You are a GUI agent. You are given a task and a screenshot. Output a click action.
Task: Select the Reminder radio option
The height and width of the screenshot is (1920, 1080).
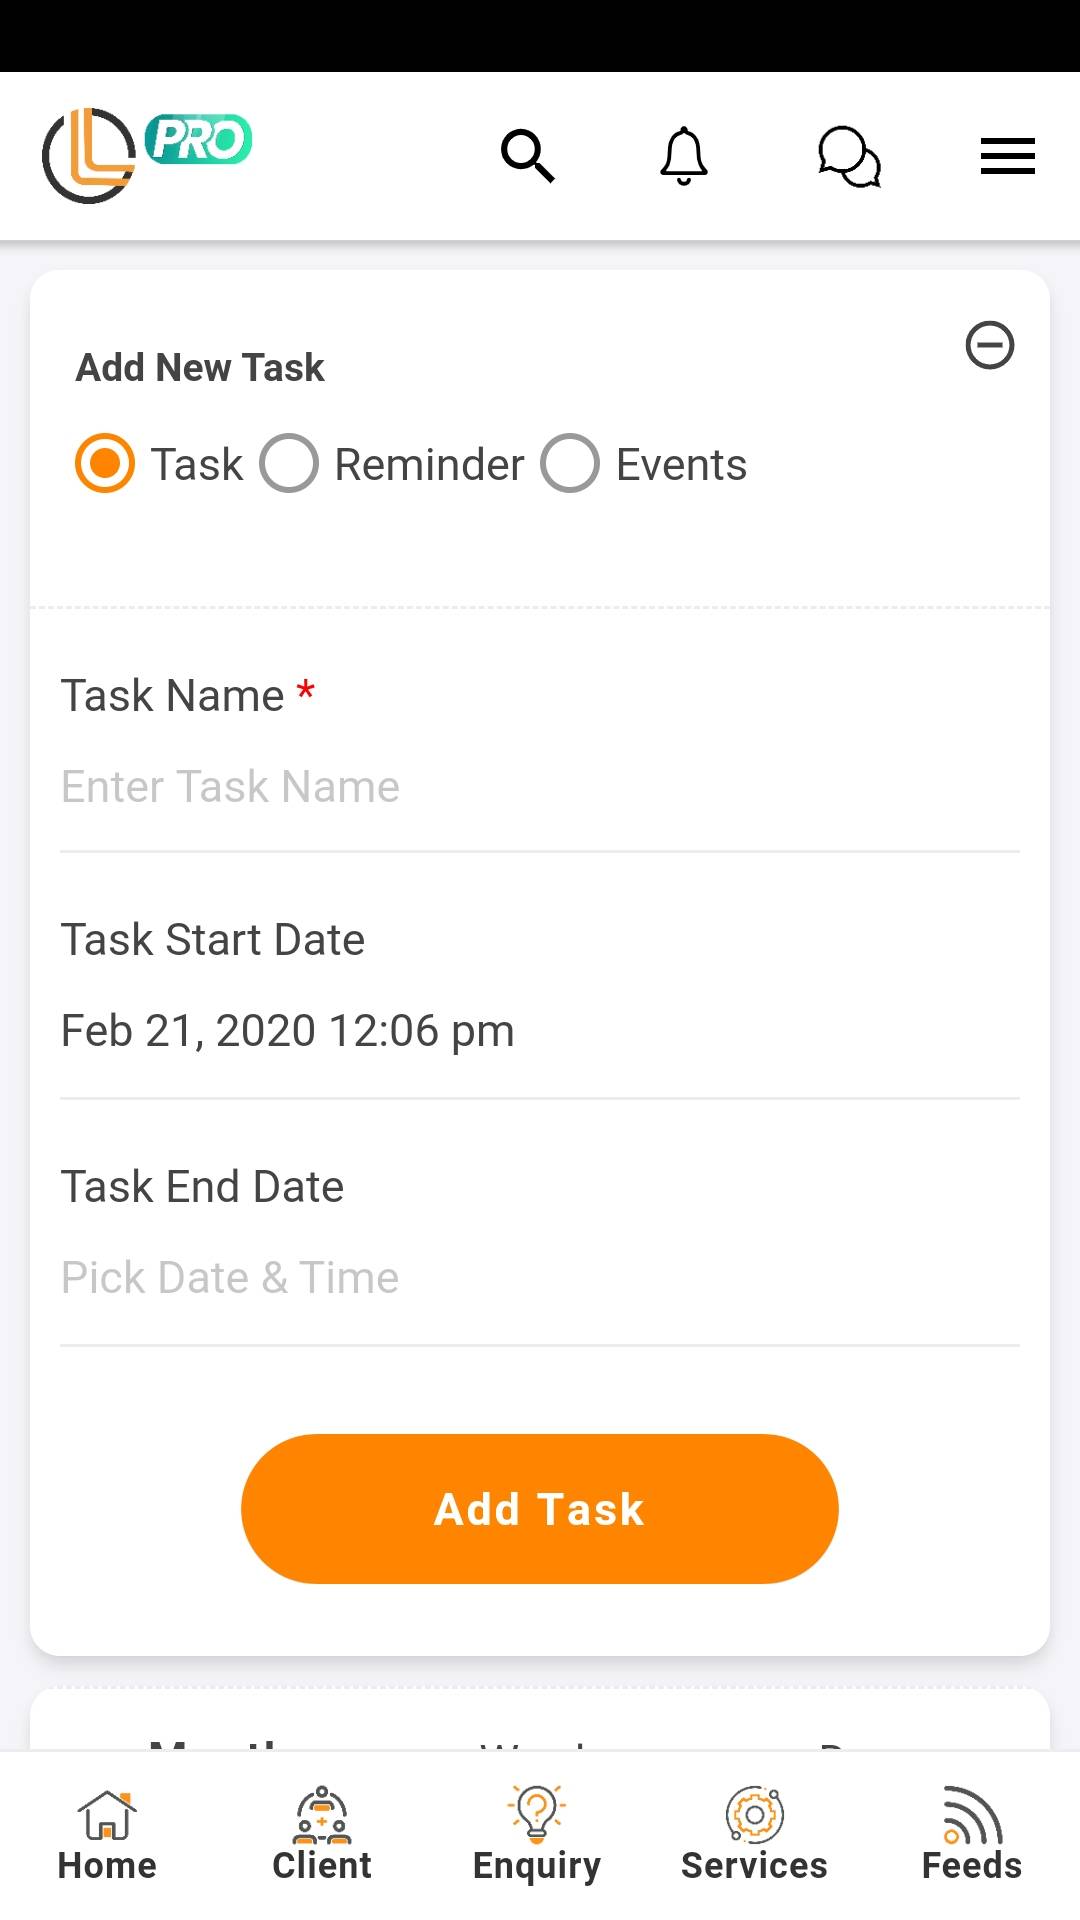pyautogui.click(x=289, y=464)
